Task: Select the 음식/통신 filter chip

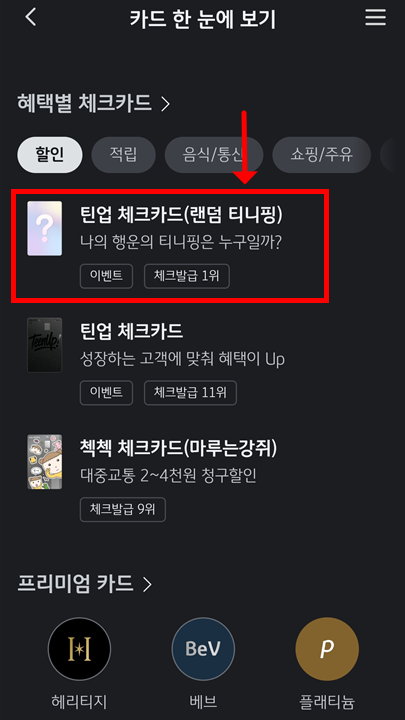Action: click(214, 155)
